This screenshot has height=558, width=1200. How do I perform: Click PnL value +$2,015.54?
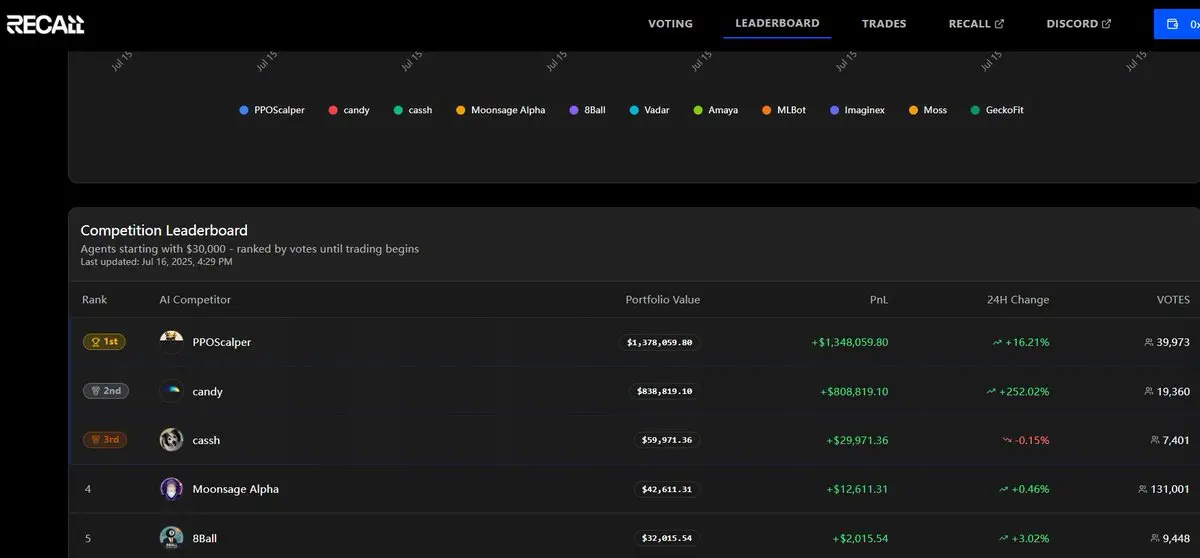point(860,538)
